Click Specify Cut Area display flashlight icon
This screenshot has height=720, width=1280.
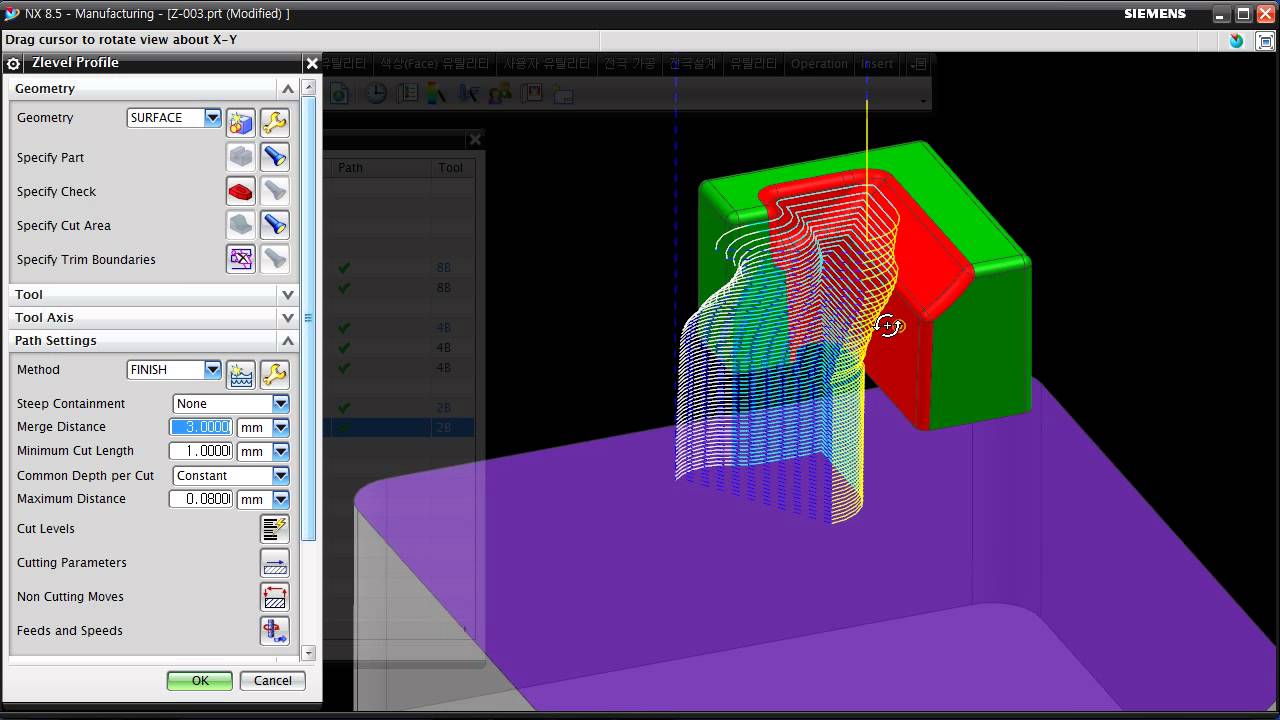tap(274, 225)
